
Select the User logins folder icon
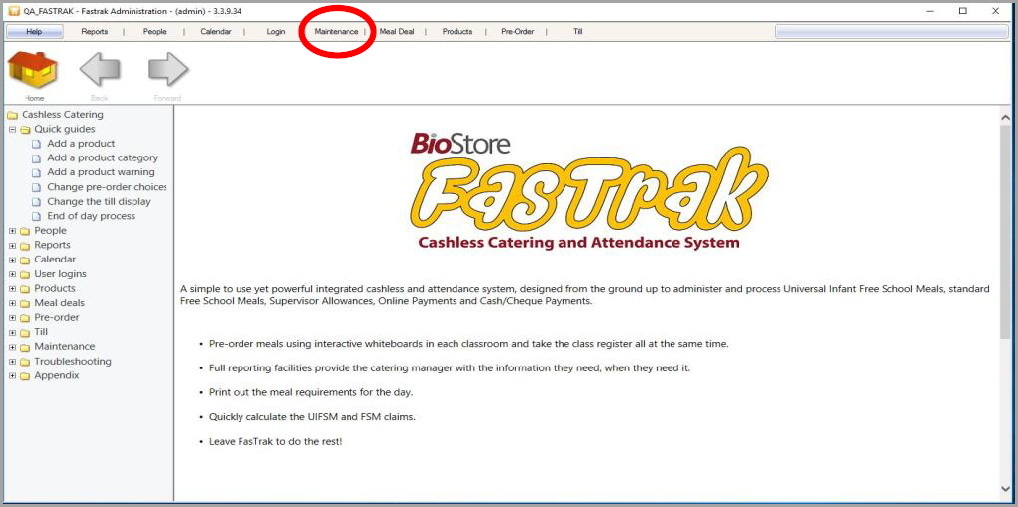coord(25,274)
